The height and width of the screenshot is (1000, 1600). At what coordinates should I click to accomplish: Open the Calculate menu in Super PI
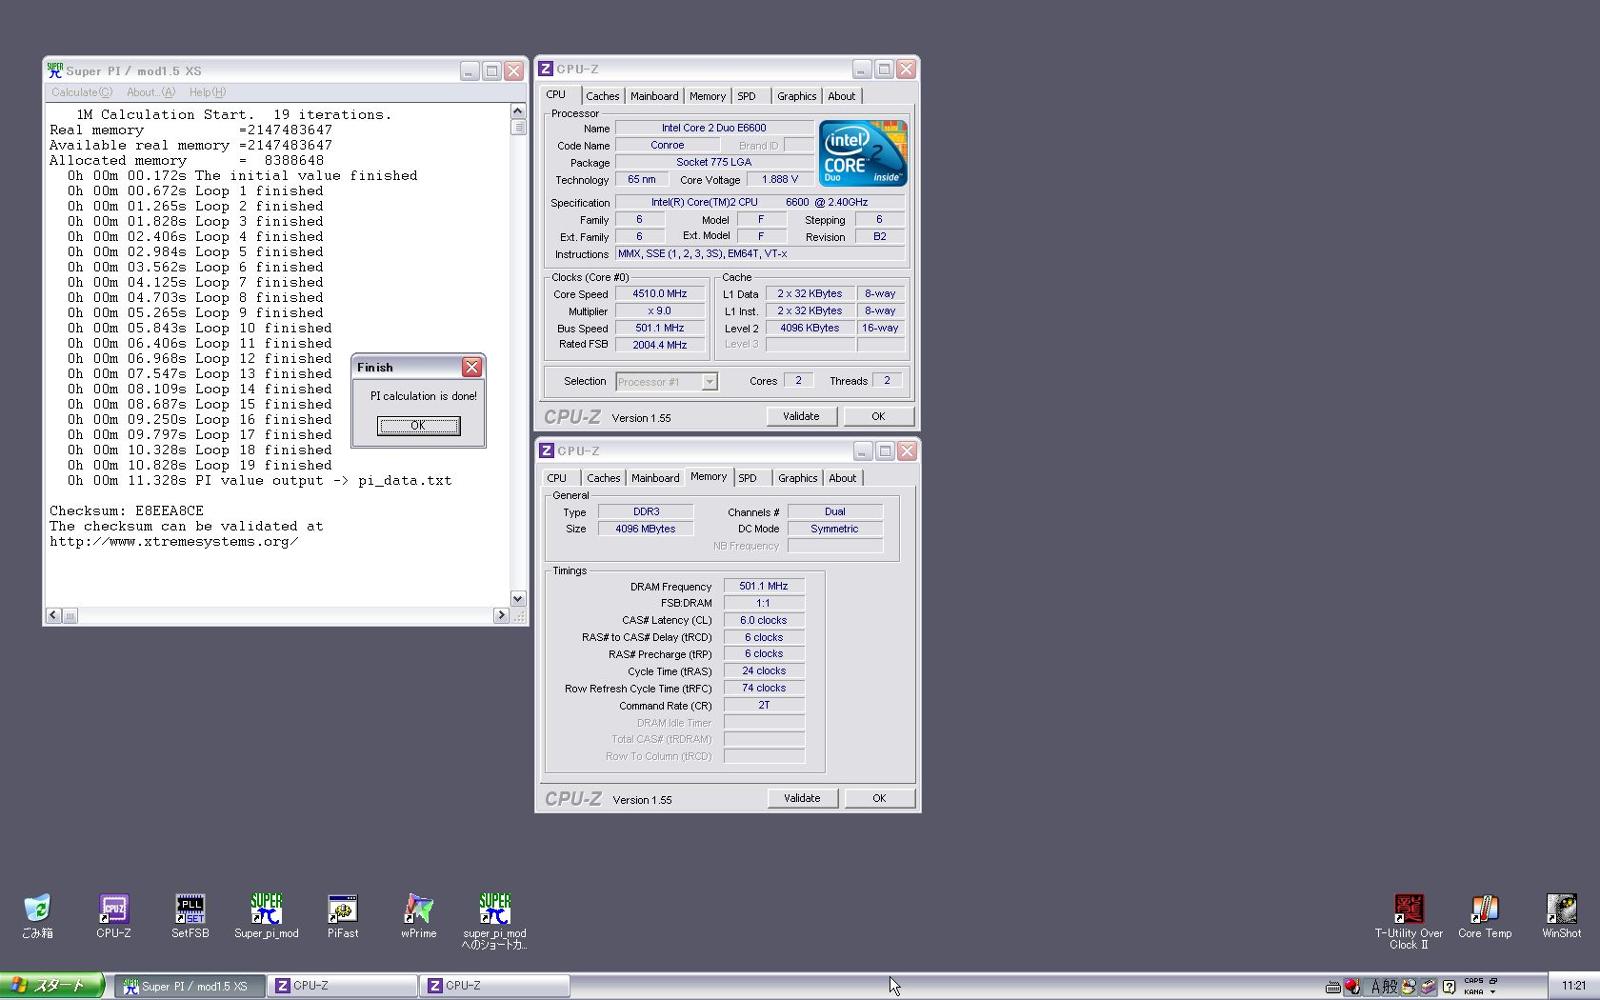pyautogui.click(x=82, y=92)
